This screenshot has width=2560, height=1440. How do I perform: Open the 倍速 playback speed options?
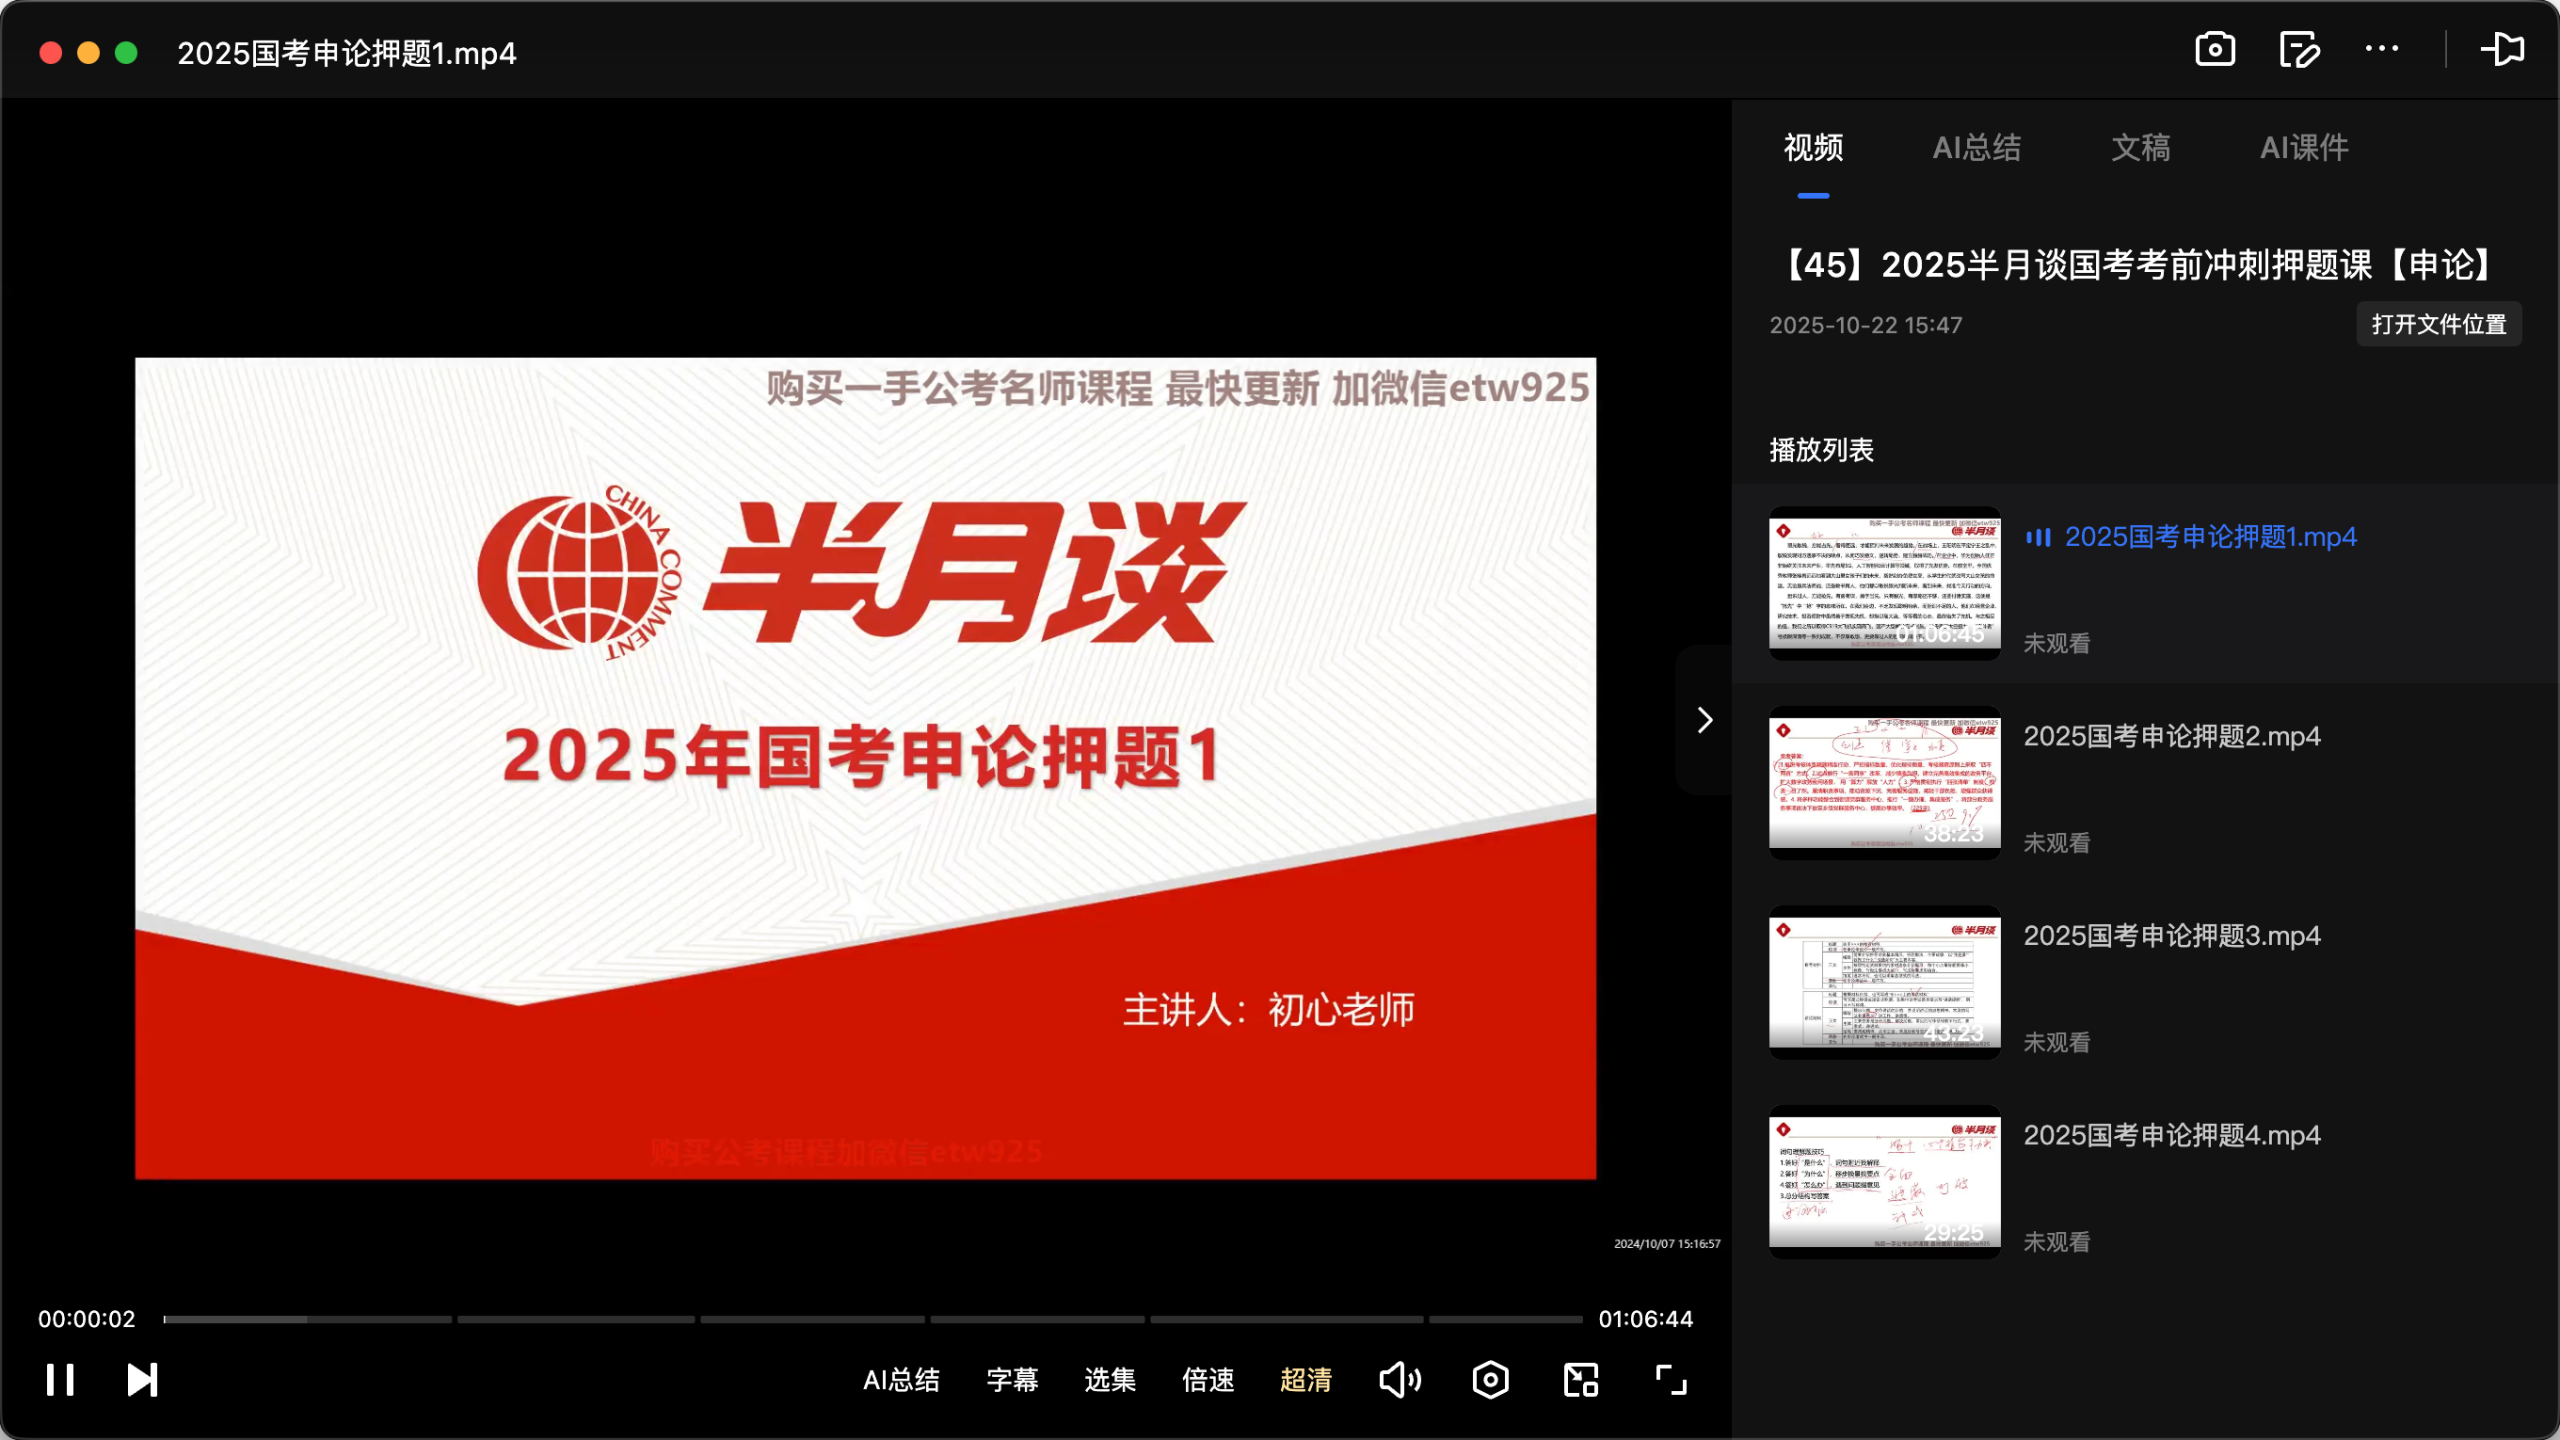pyautogui.click(x=1207, y=1380)
